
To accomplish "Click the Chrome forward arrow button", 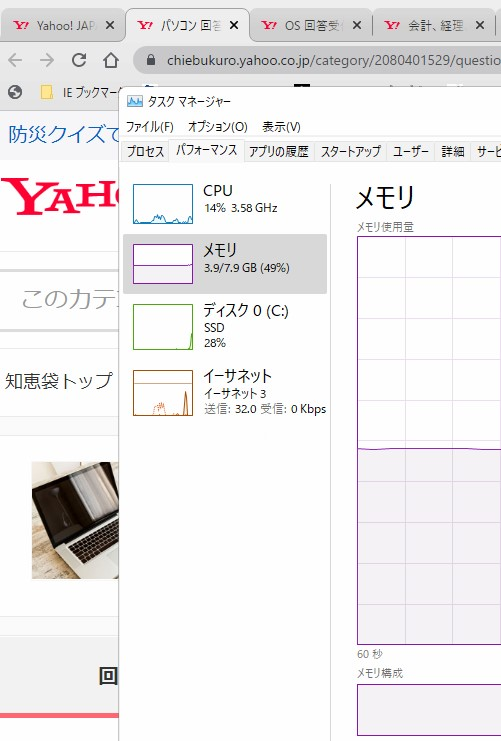I will (x=47, y=60).
